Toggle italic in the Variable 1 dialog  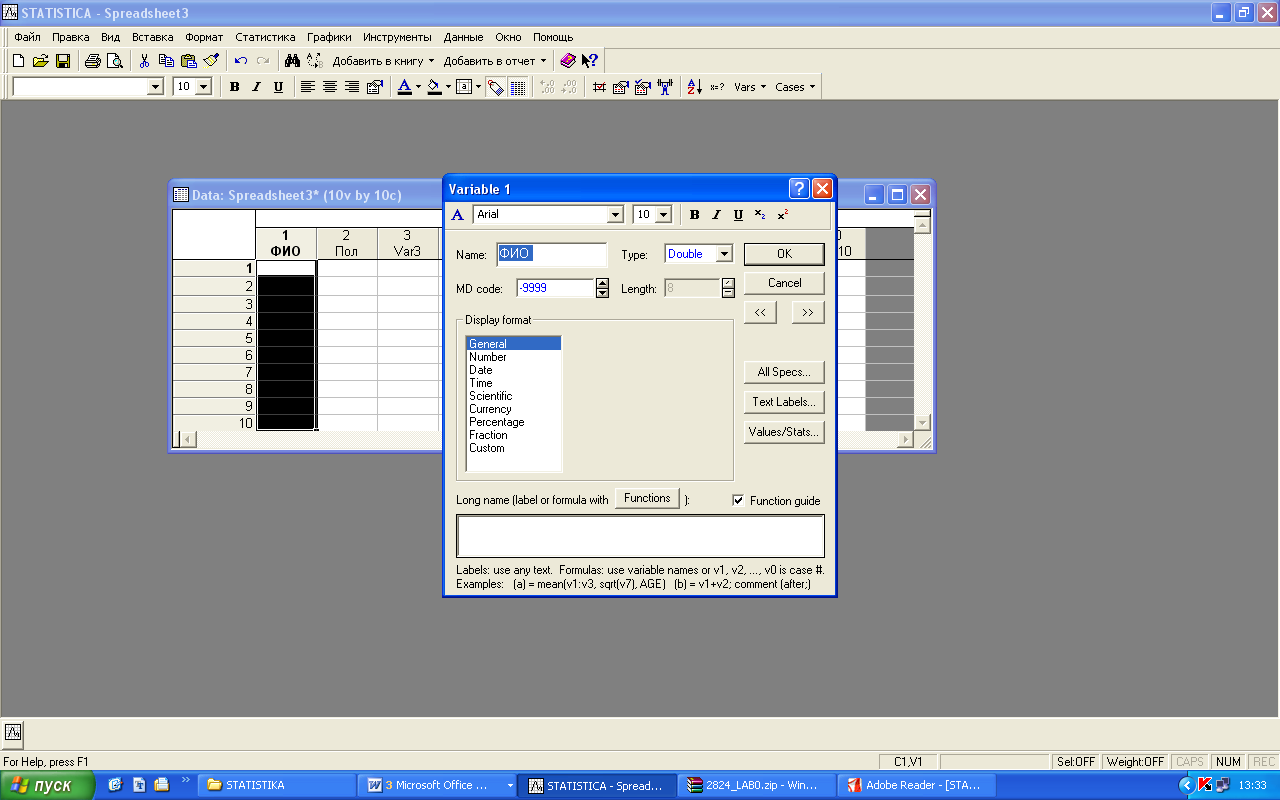(716, 215)
